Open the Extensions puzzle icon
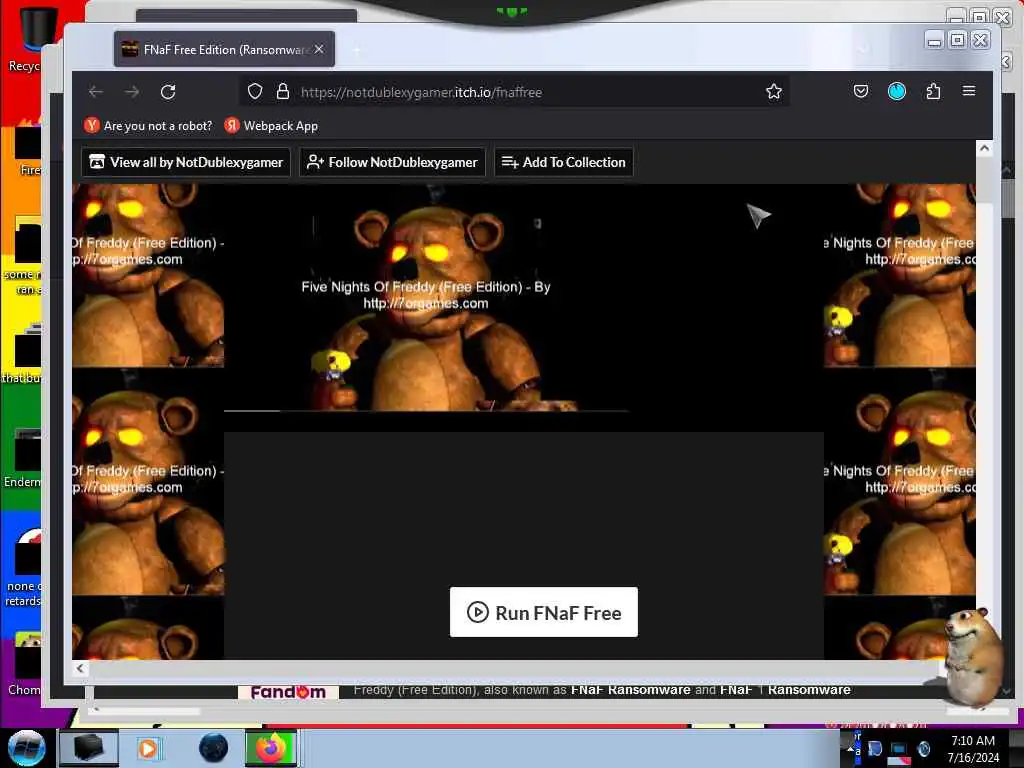 click(933, 91)
